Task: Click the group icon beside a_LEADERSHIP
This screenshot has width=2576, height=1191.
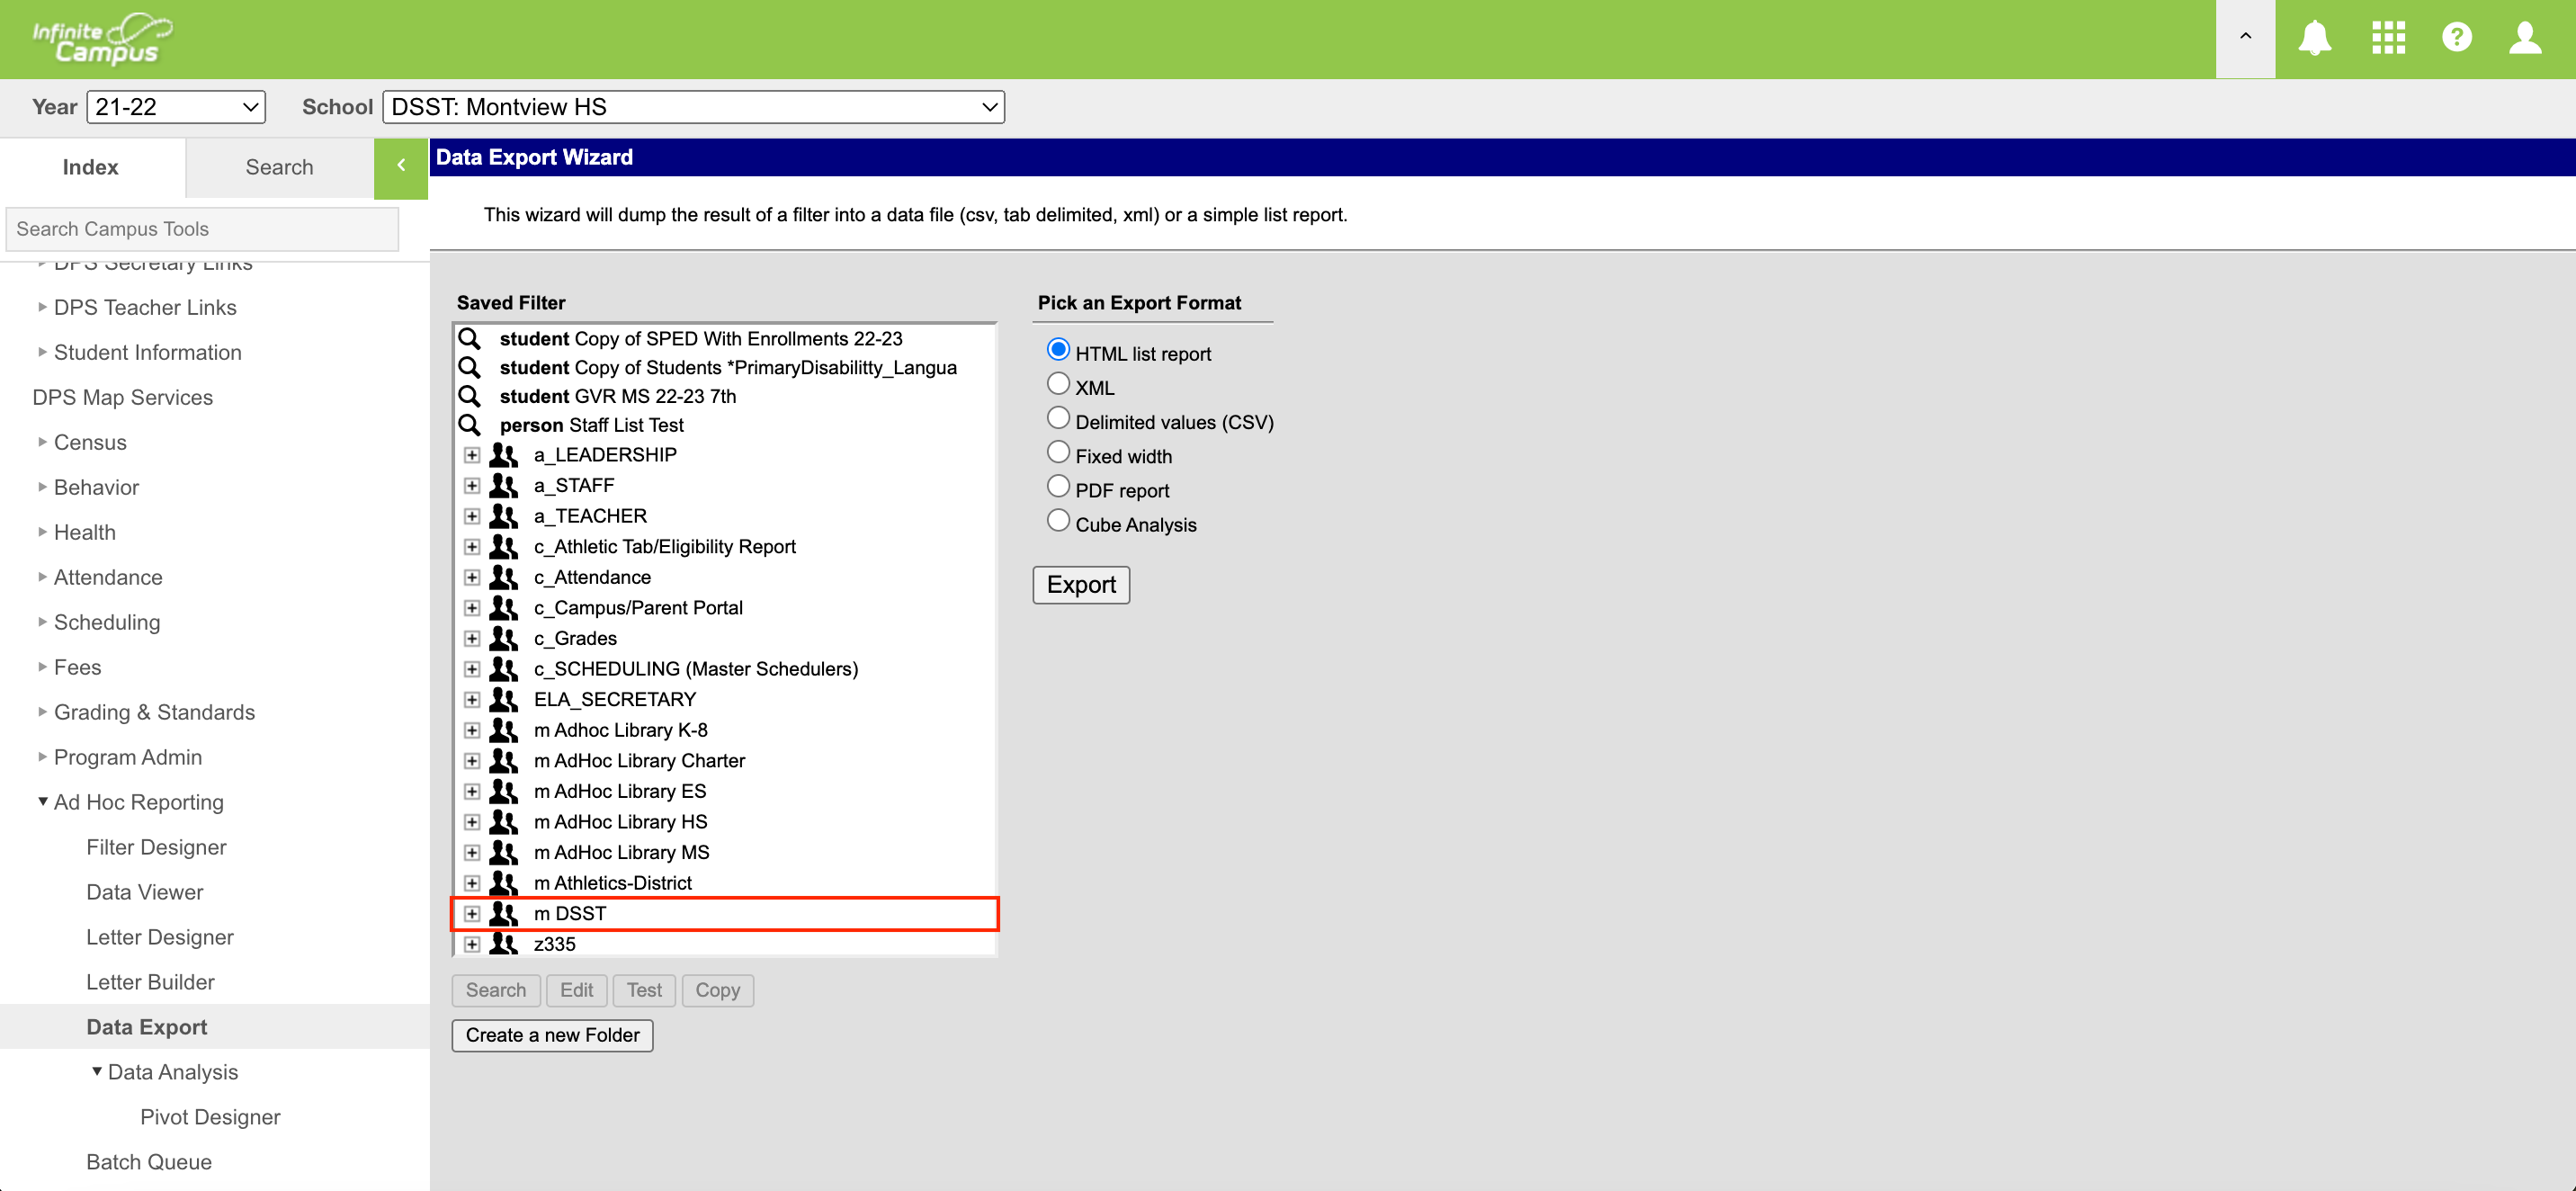Action: (504, 455)
